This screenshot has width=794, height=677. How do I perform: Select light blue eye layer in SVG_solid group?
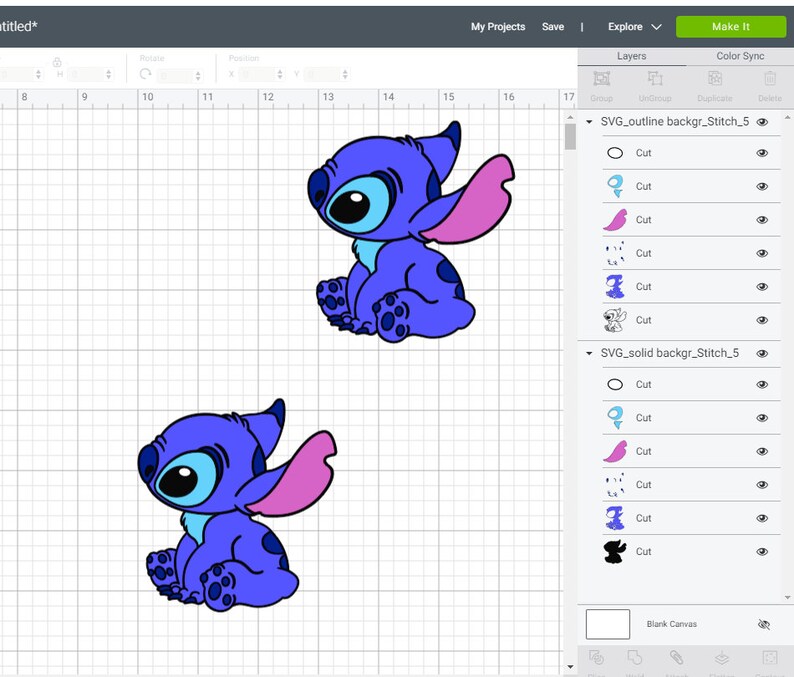691,418
